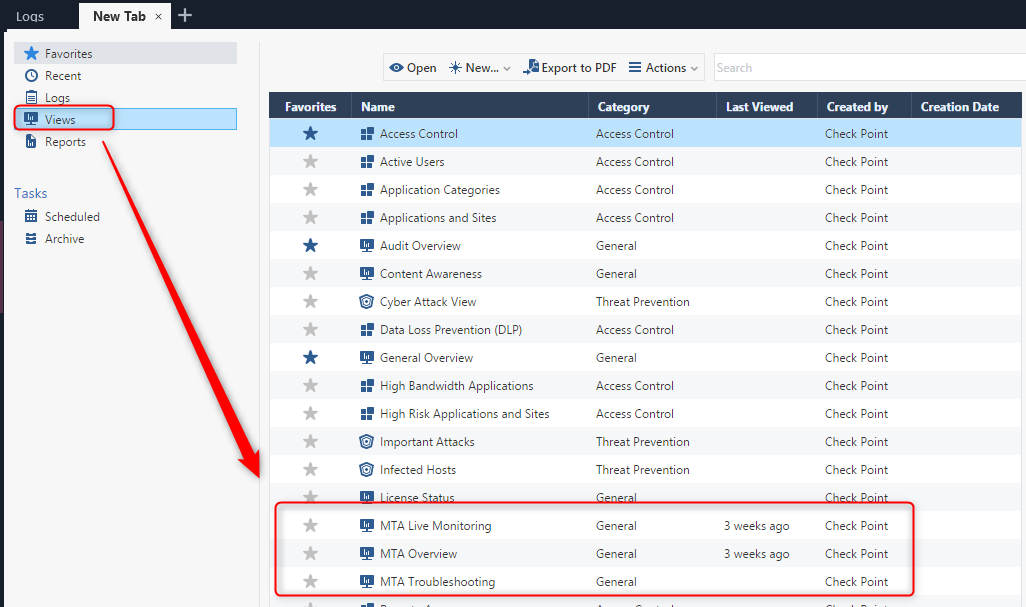This screenshot has height=607, width=1026.
Task: Click the Applications and Sites view icon
Action: pyautogui.click(x=367, y=217)
